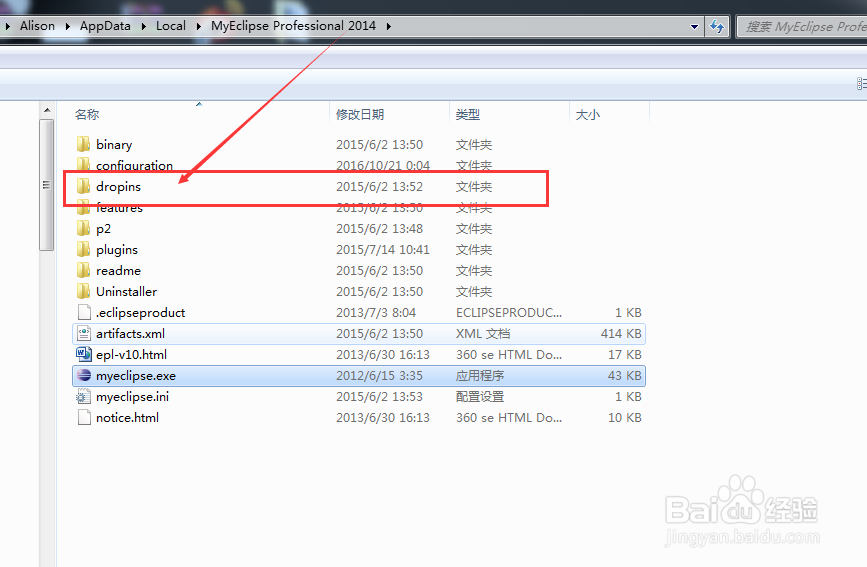This screenshot has height=567, width=867.
Task: Go to the Alison breadcrumb folder
Action: (37, 26)
